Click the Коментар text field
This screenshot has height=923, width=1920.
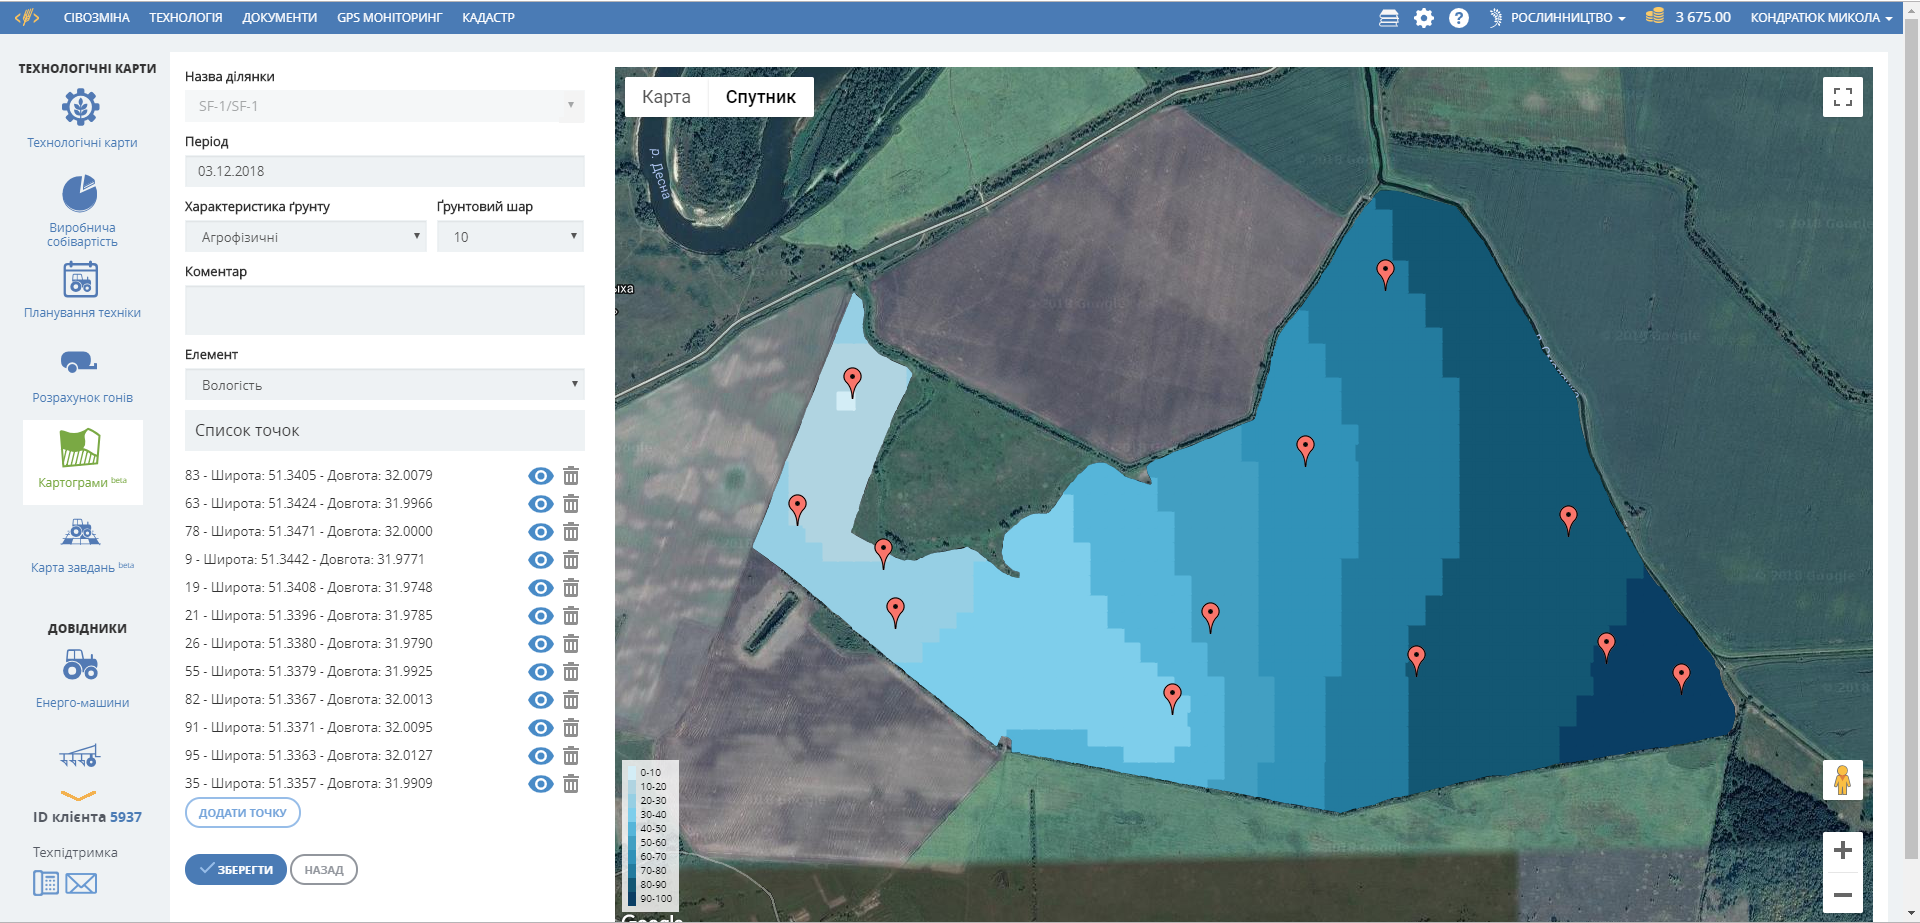pos(384,310)
